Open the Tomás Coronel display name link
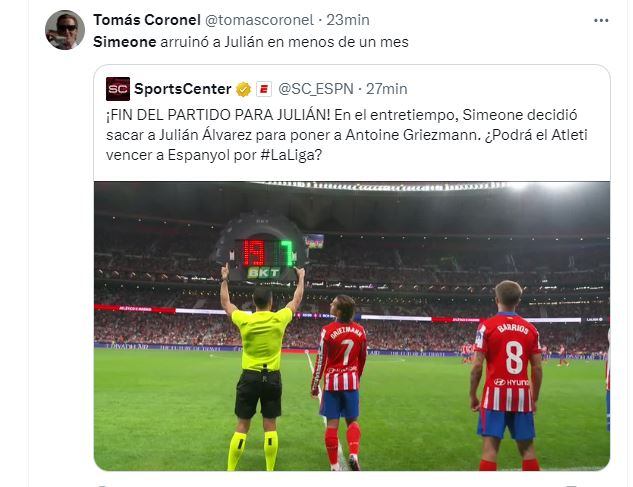 (x=147, y=20)
